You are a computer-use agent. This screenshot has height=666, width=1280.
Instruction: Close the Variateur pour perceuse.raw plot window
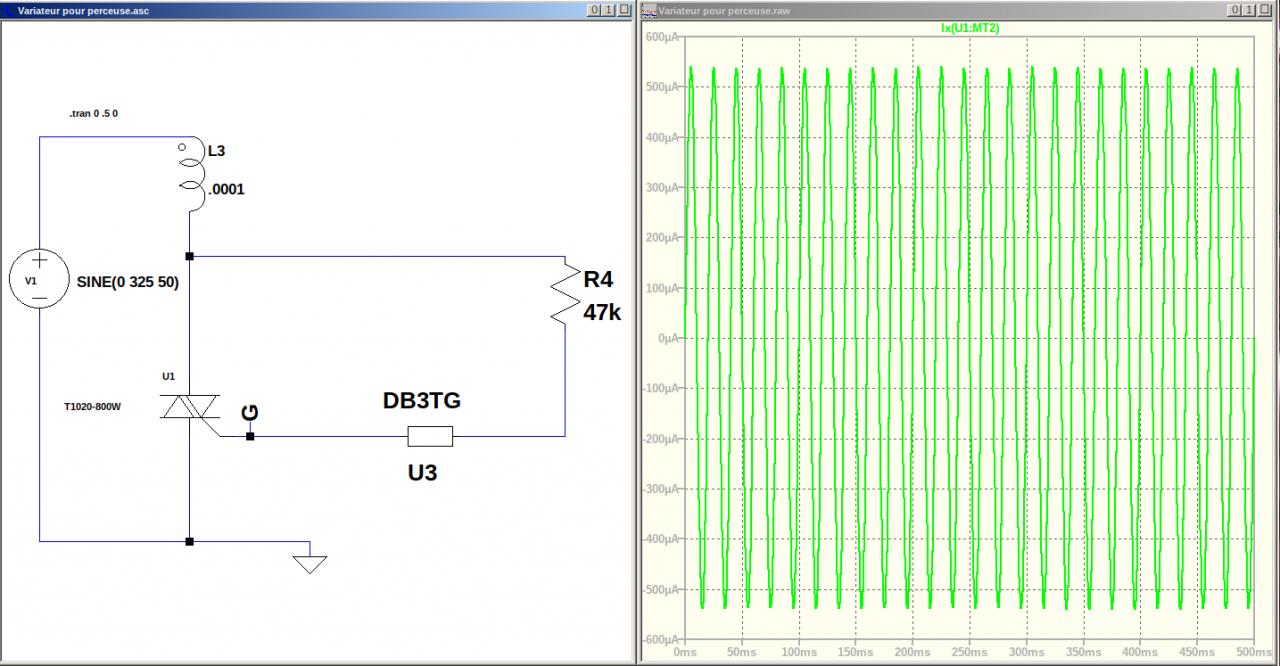pos(1266,9)
